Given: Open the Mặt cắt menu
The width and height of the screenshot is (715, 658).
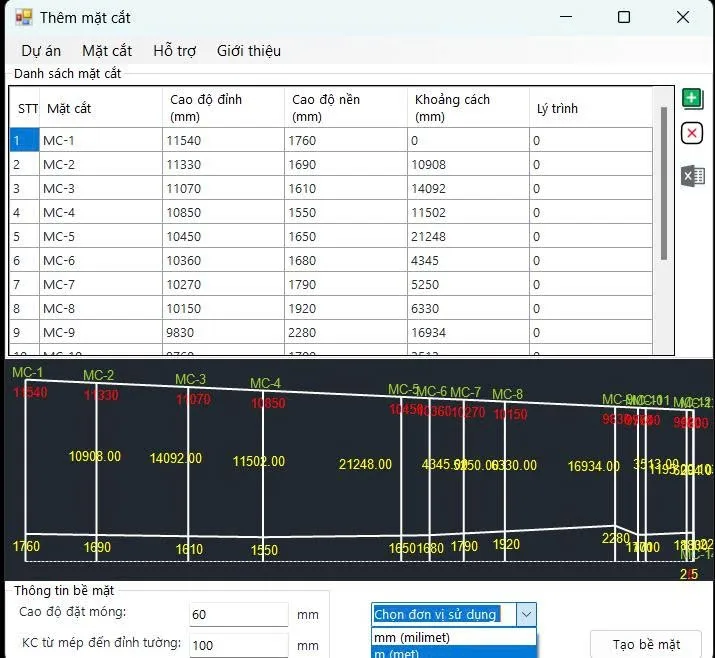Looking at the screenshot, I should point(107,51).
